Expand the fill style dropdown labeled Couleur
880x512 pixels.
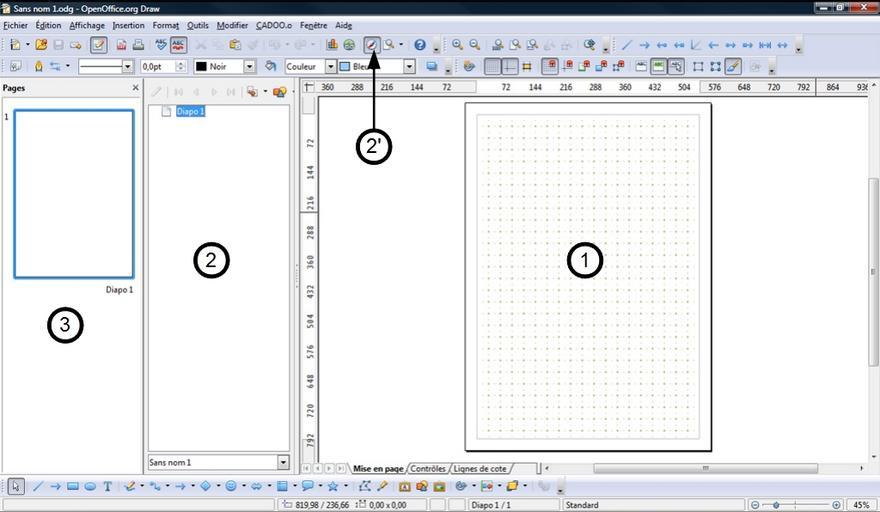[330, 67]
